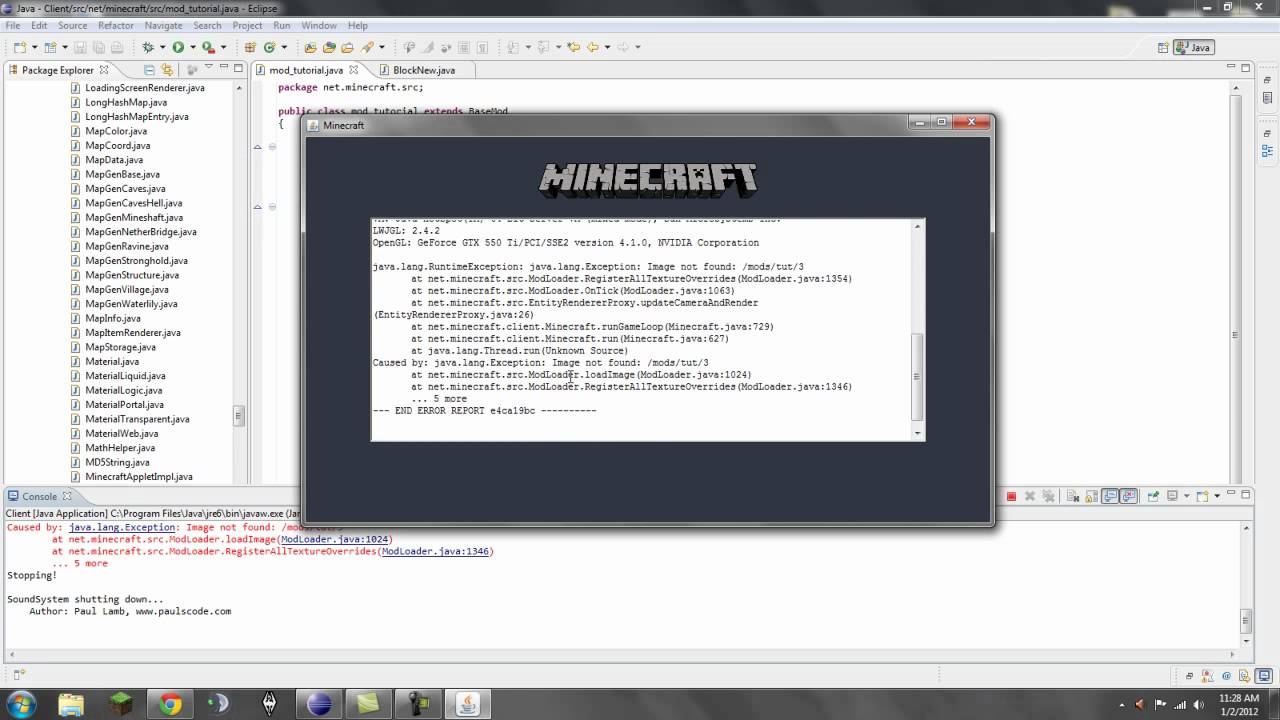Click the Debug bug toolbar icon
The height and width of the screenshot is (720, 1280).
tap(147, 47)
